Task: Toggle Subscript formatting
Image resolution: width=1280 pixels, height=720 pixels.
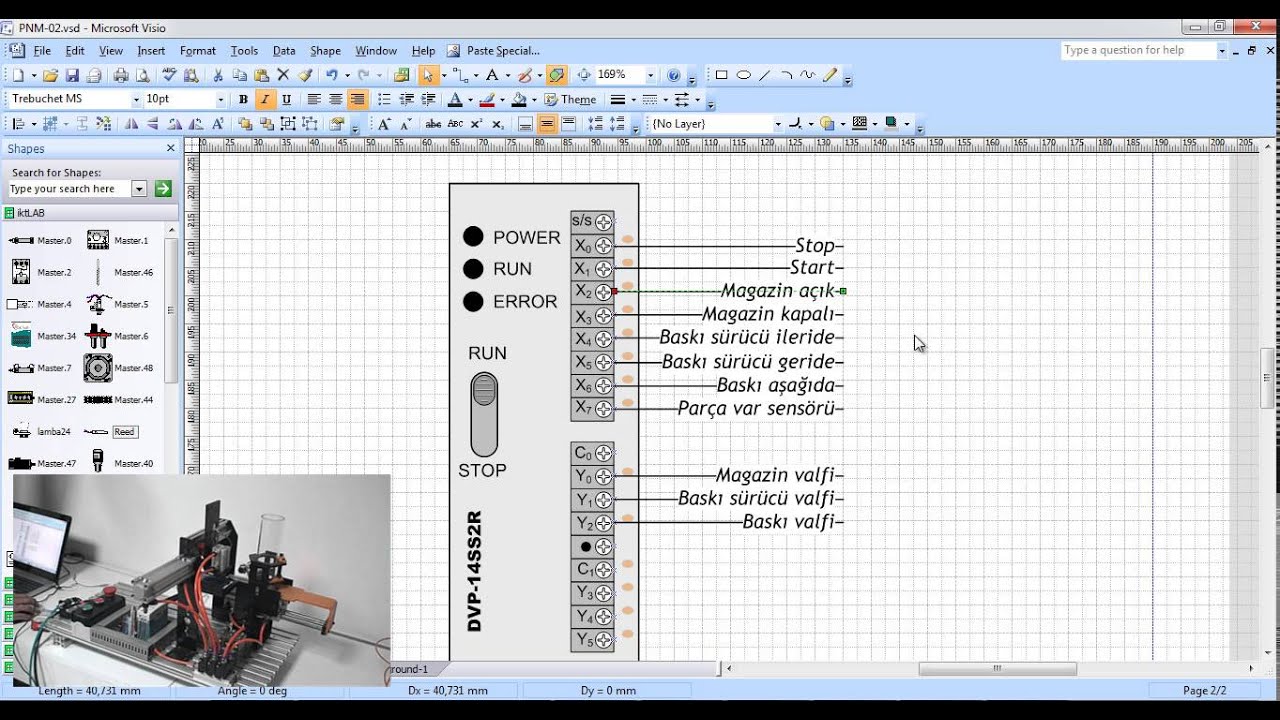Action: click(x=498, y=124)
